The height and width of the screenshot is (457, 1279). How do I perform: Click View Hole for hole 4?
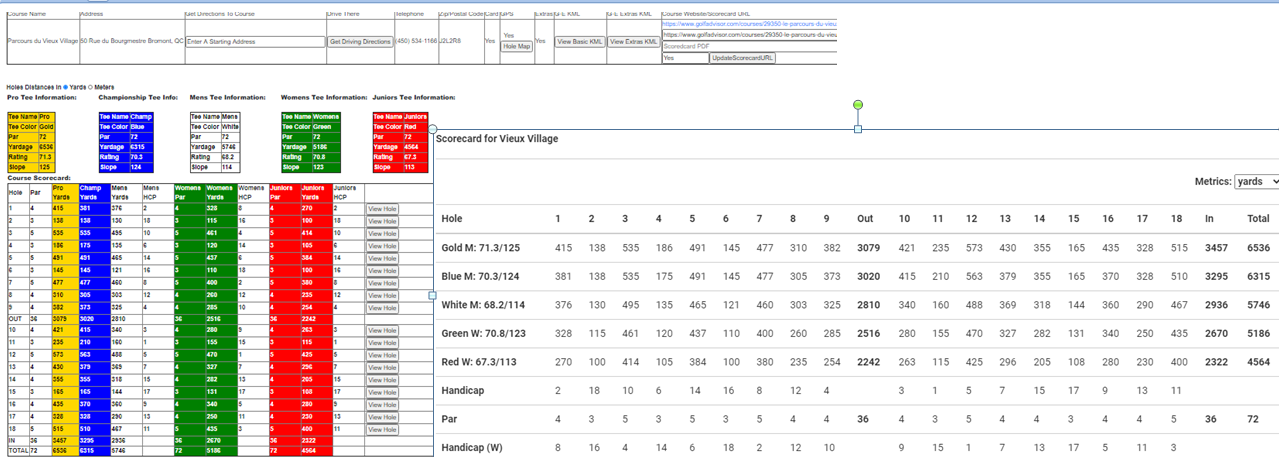(382, 246)
